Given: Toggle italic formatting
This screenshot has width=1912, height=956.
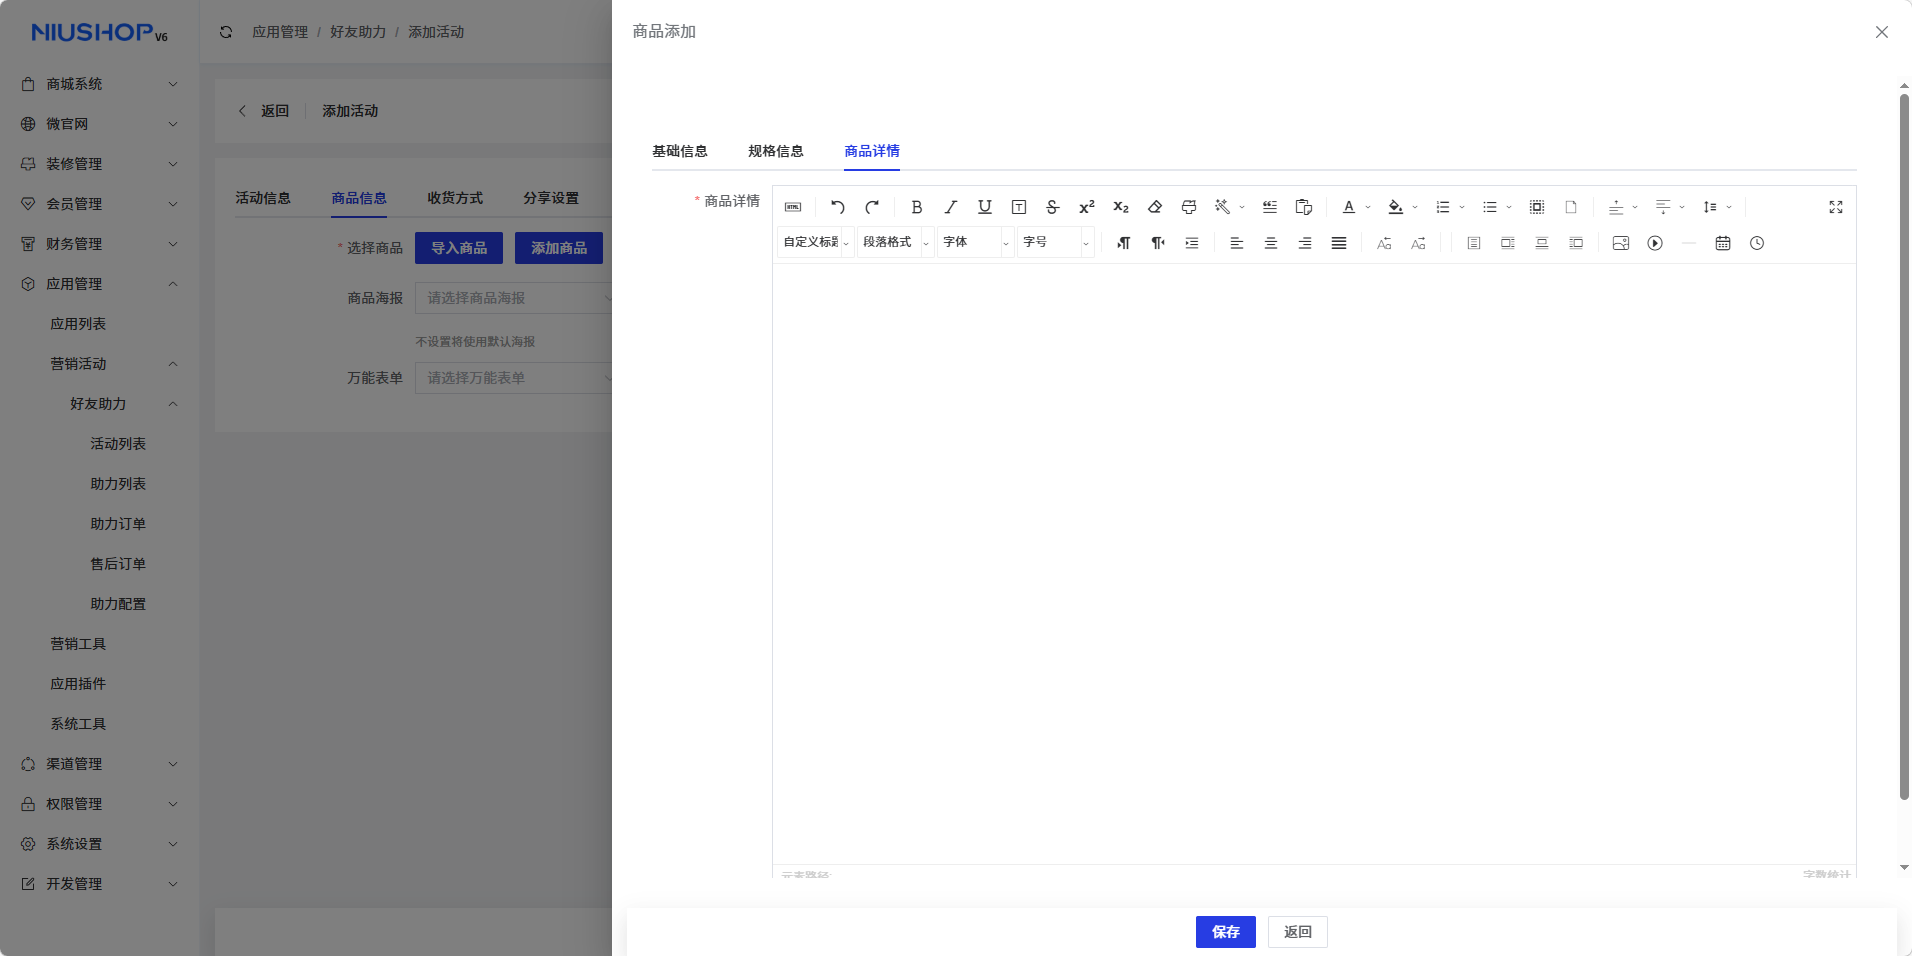Looking at the screenshot, I should pos(951,207).
